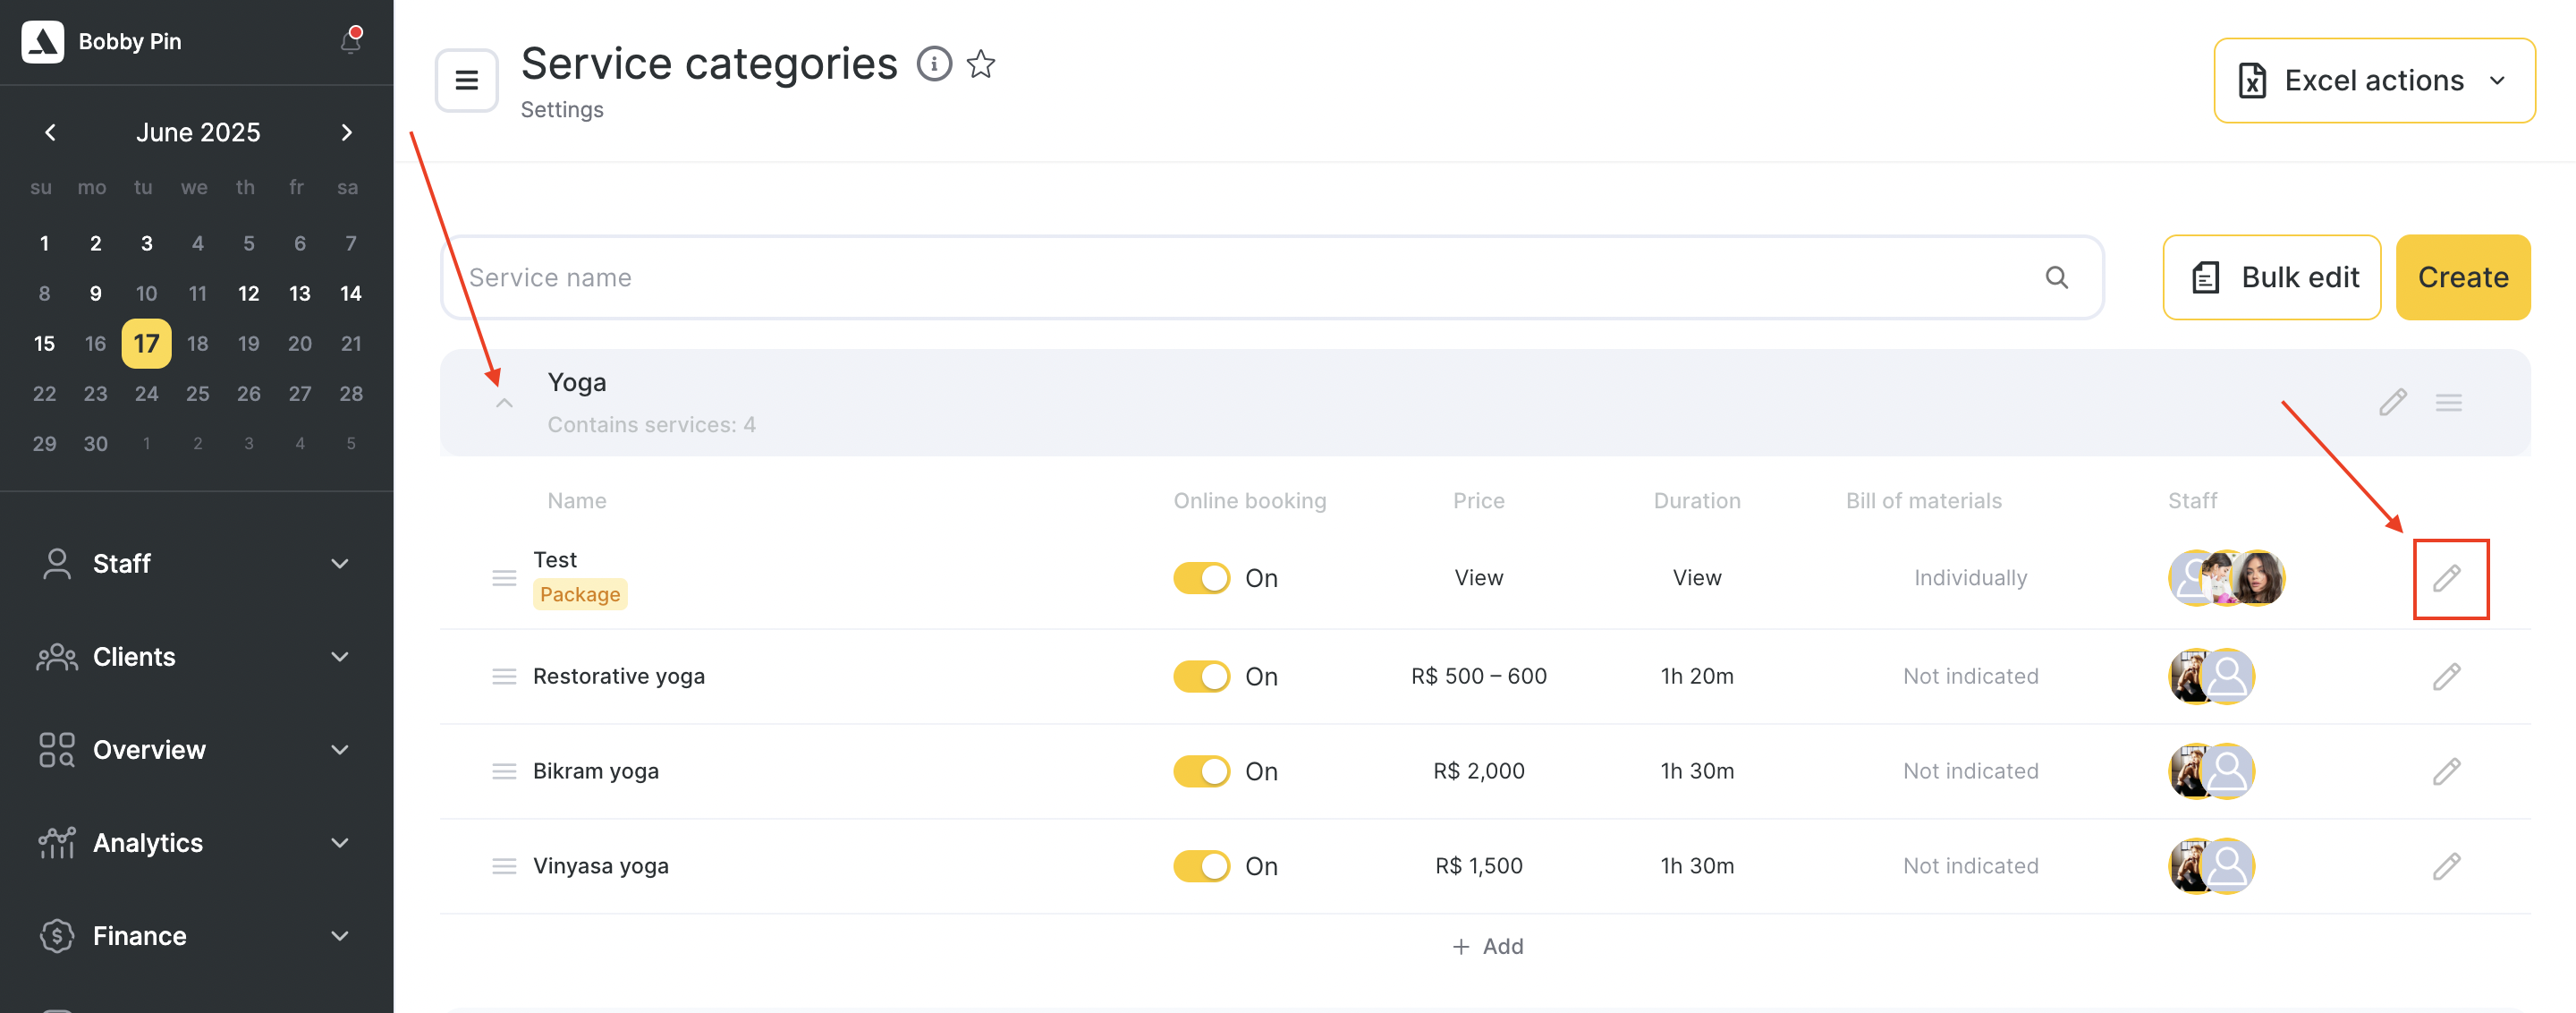The width and height of the screenshot is (2576, 1013).
Task: Open the Analytics sidebar section
Action: (196, 842)
